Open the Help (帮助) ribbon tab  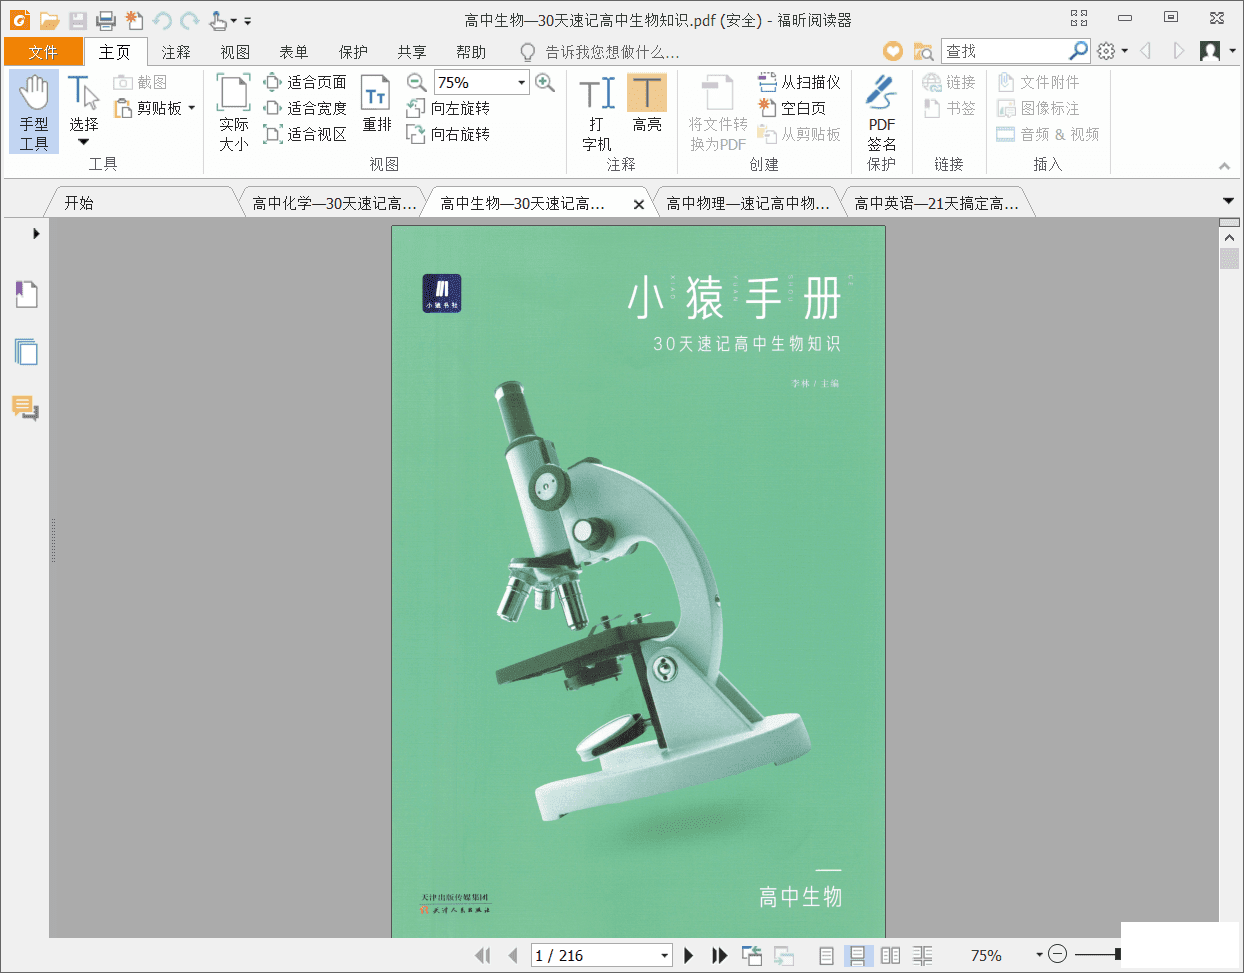coord(471,52)
